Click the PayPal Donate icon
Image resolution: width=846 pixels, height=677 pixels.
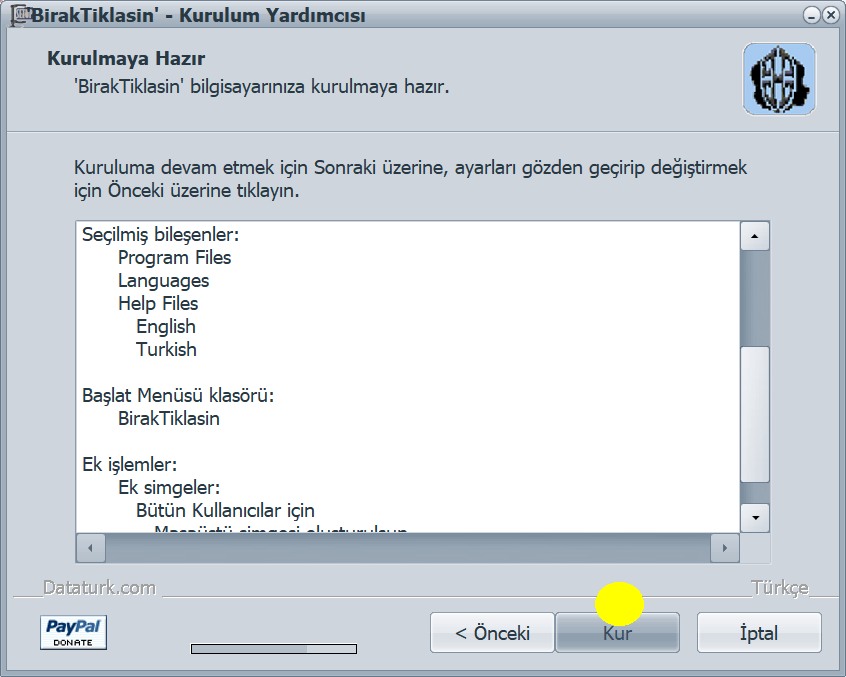click(73, 632)
